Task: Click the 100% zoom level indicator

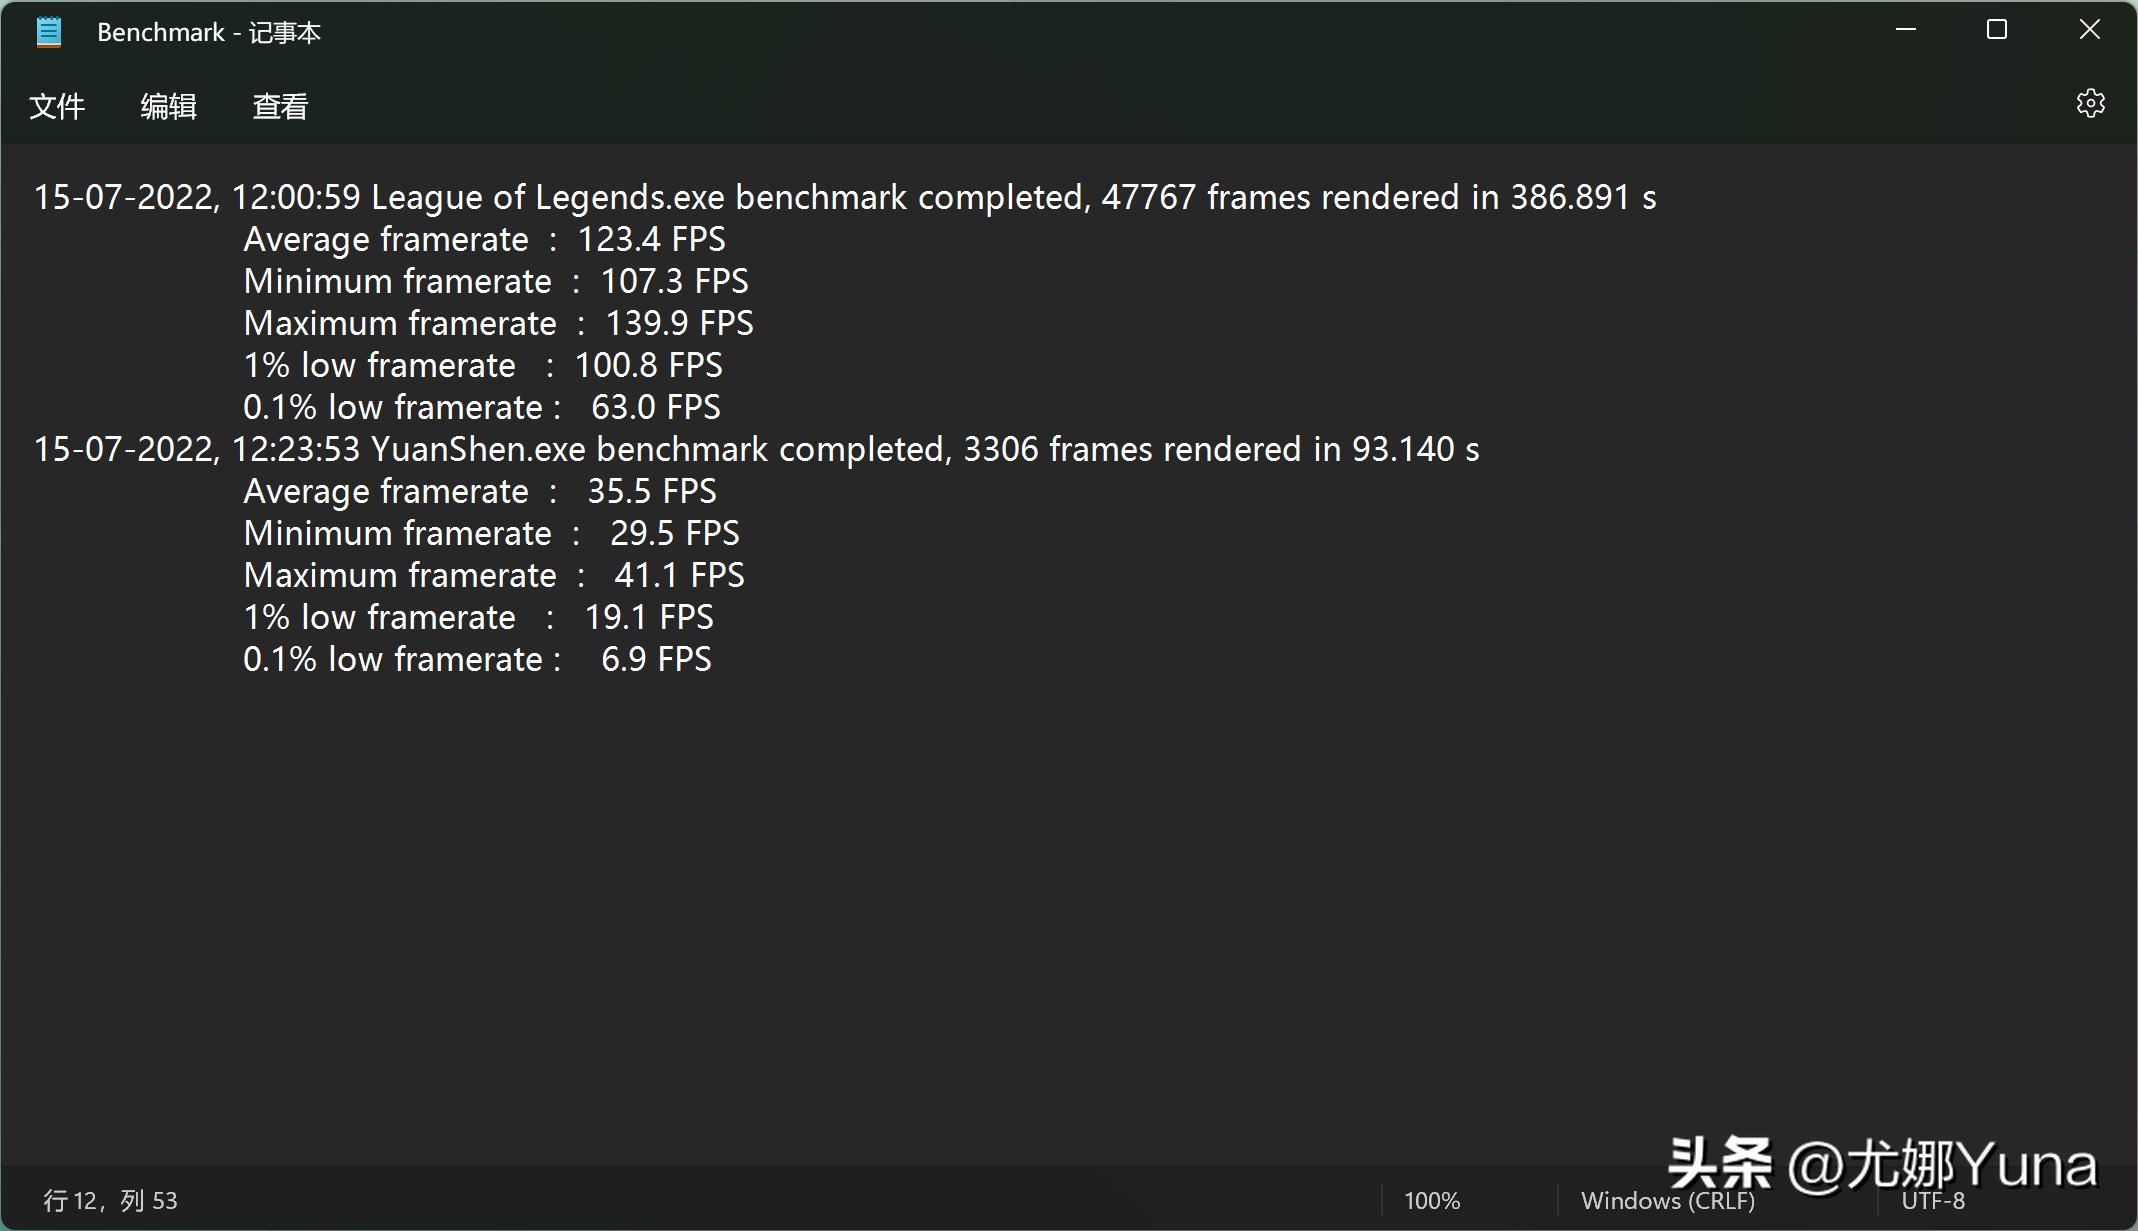Action: tap(1431, 1200)
